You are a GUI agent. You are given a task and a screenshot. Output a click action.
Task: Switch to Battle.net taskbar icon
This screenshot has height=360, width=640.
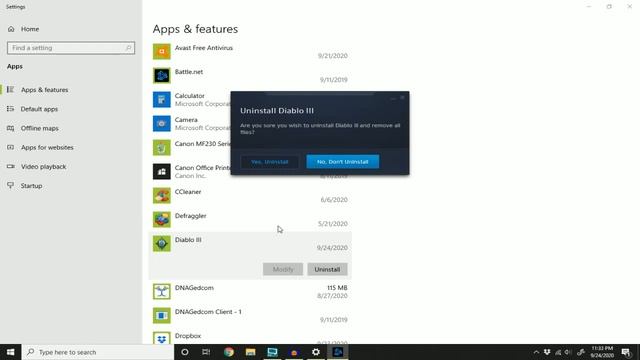[x=338, y=352]
